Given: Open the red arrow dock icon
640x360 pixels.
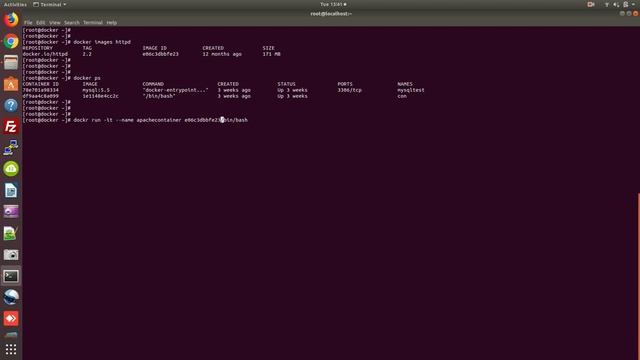Looking at the screenshot, I should (x=11, y=318).
